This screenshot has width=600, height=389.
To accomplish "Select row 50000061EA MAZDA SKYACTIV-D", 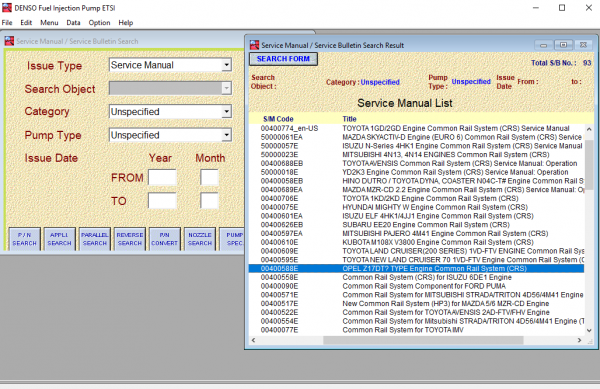I will (416, 137).
